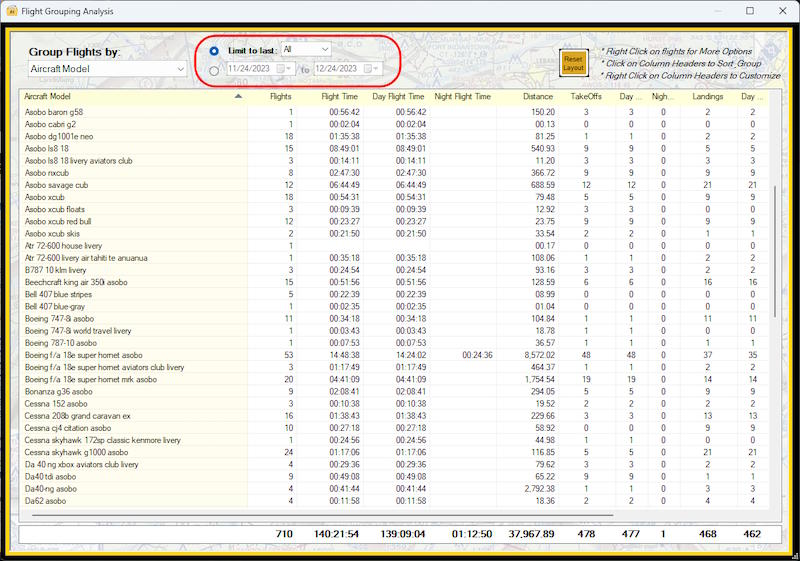Select the 'Da40 tdi asobo' row
Viewport: 800px width, 561px height.
tap(393, 477)
